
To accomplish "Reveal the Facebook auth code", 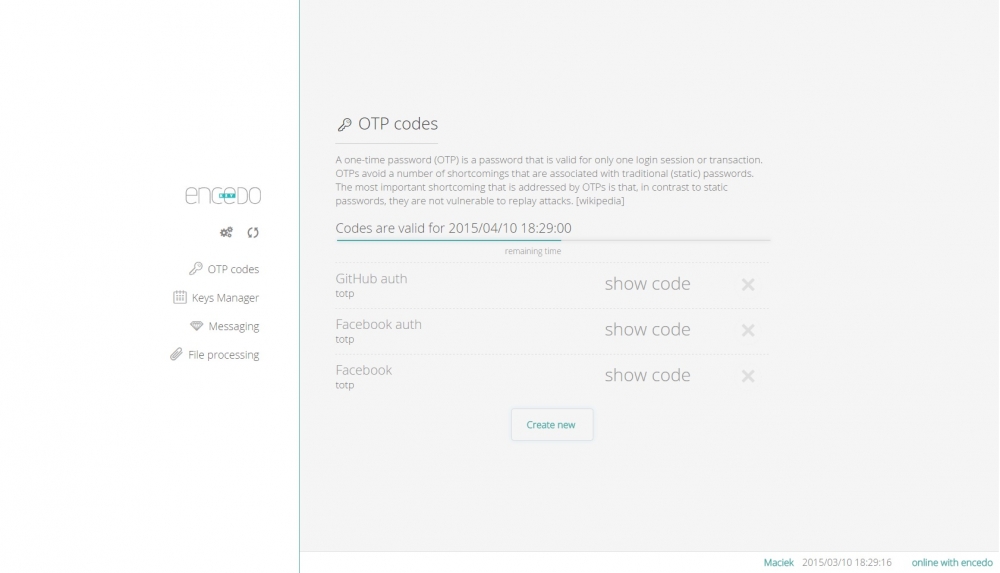I will (647, 329).
